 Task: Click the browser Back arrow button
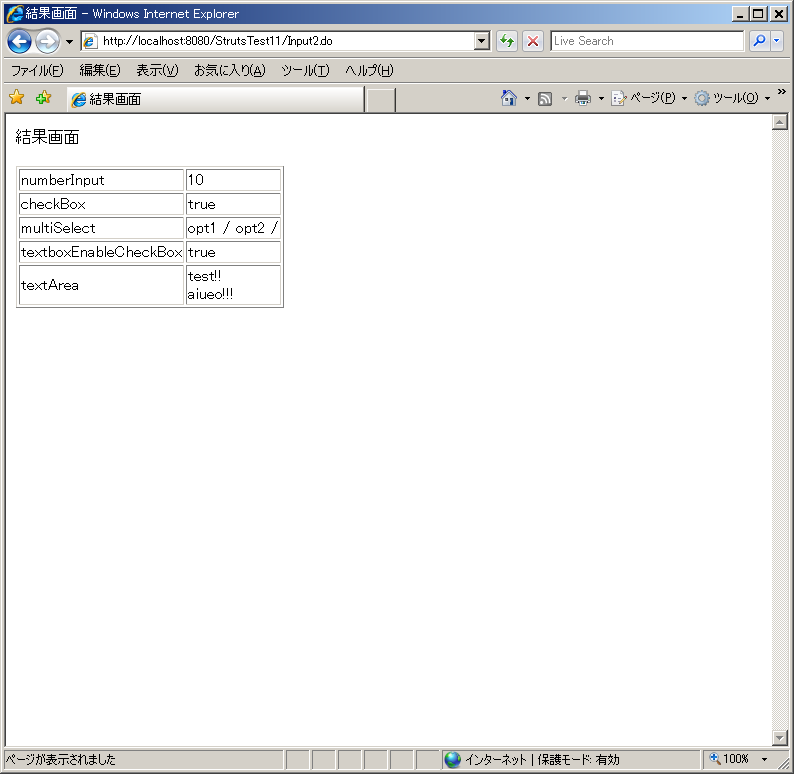click(x=20, y=41)
